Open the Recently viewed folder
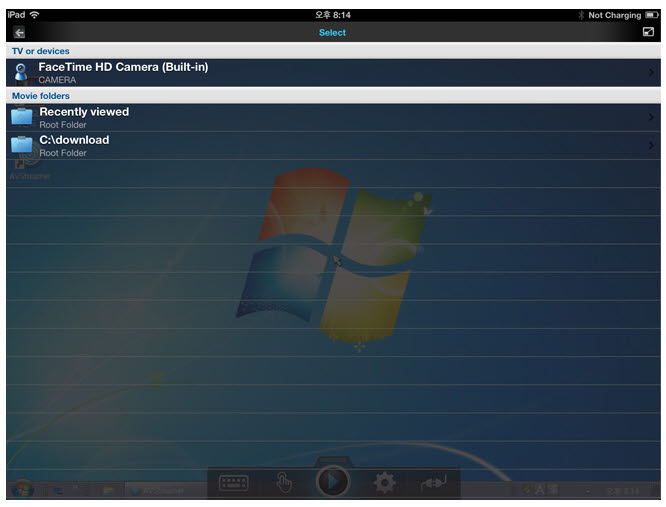The height and width of the screenshot is (507, 666). (333, 118)
